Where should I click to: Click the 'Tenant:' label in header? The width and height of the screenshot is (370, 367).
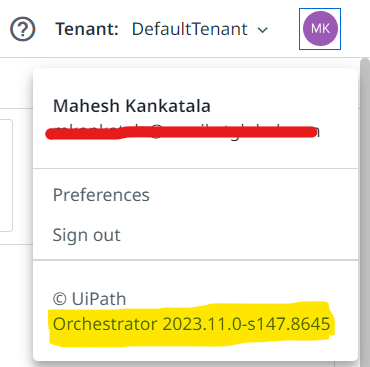(87, 29)
